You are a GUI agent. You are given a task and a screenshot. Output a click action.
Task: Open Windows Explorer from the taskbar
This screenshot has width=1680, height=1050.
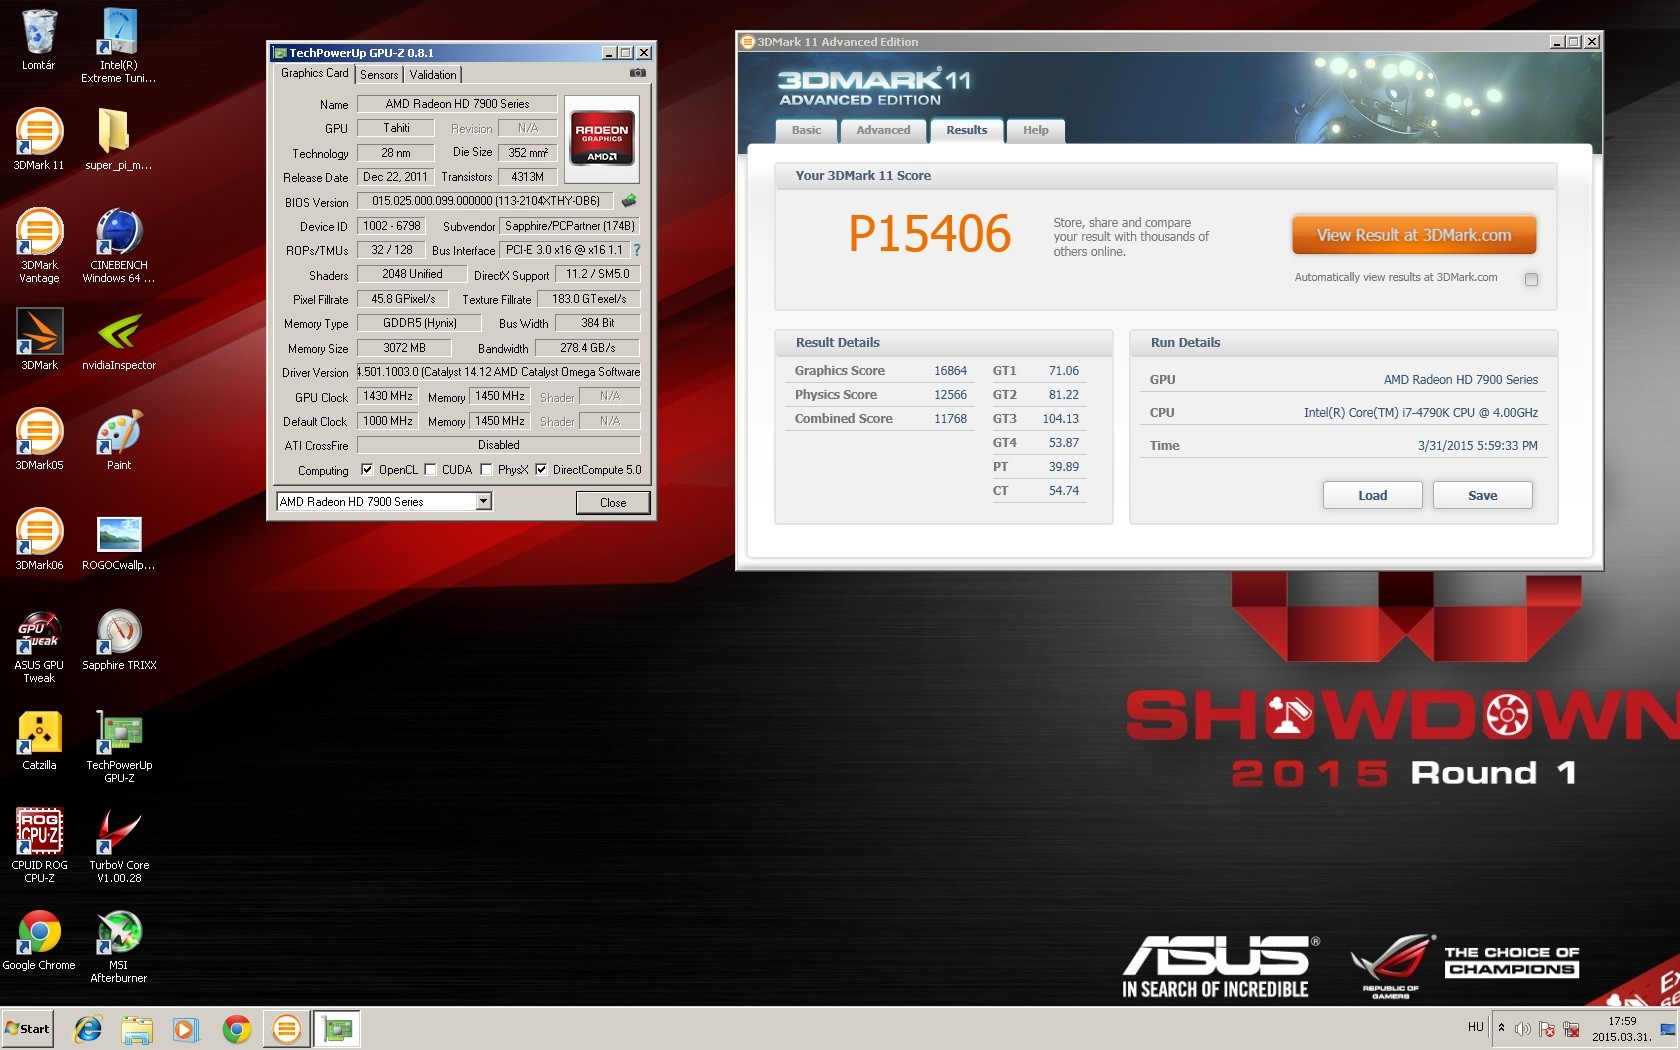click(137, 1028)
